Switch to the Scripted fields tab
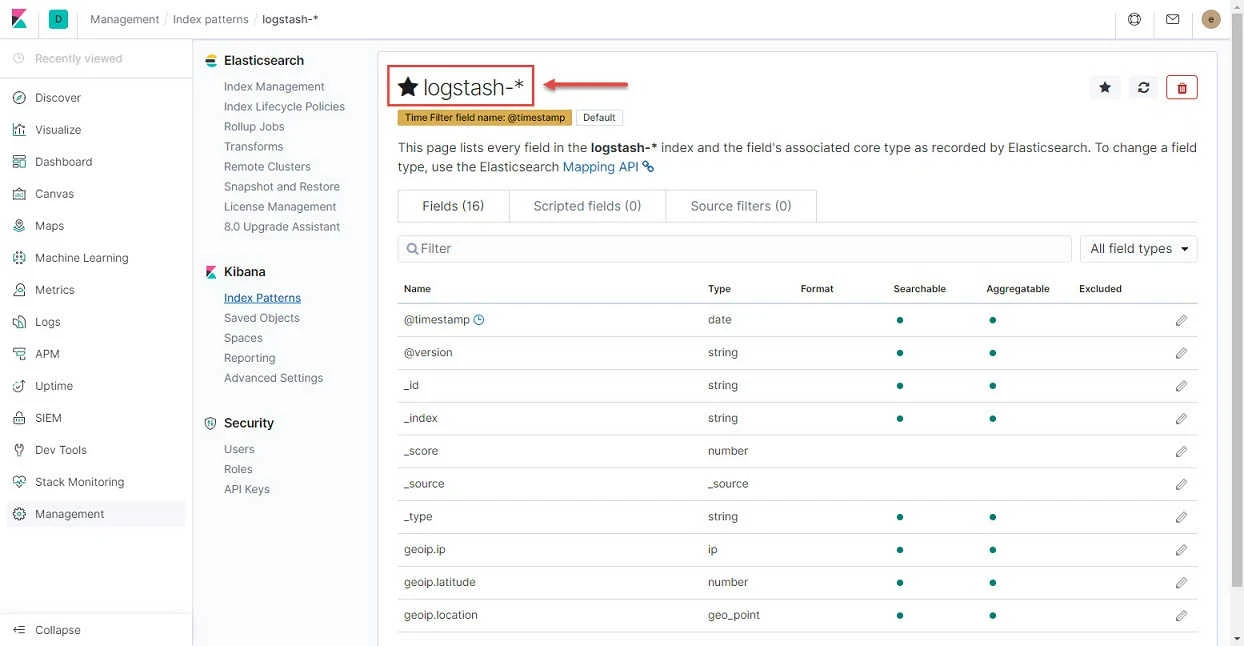 pos(586,205)
